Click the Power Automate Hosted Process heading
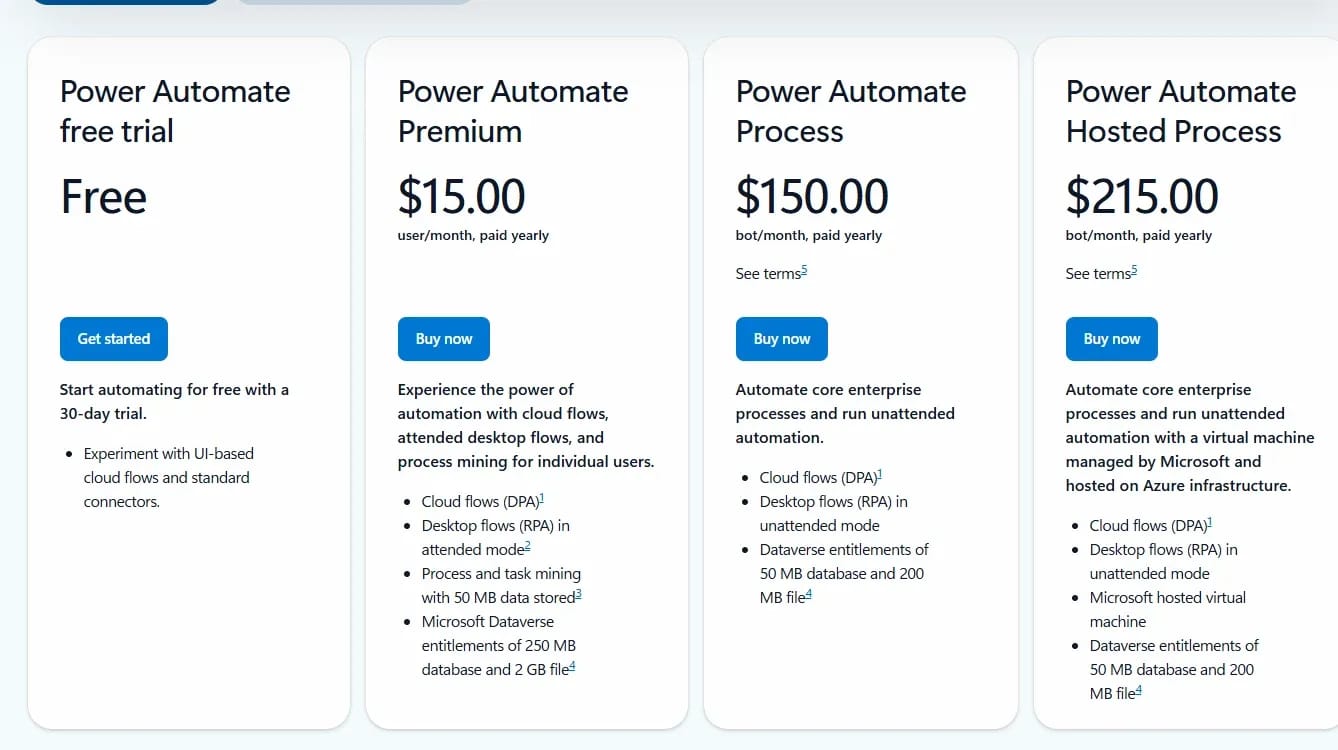 click(1181, 111)
